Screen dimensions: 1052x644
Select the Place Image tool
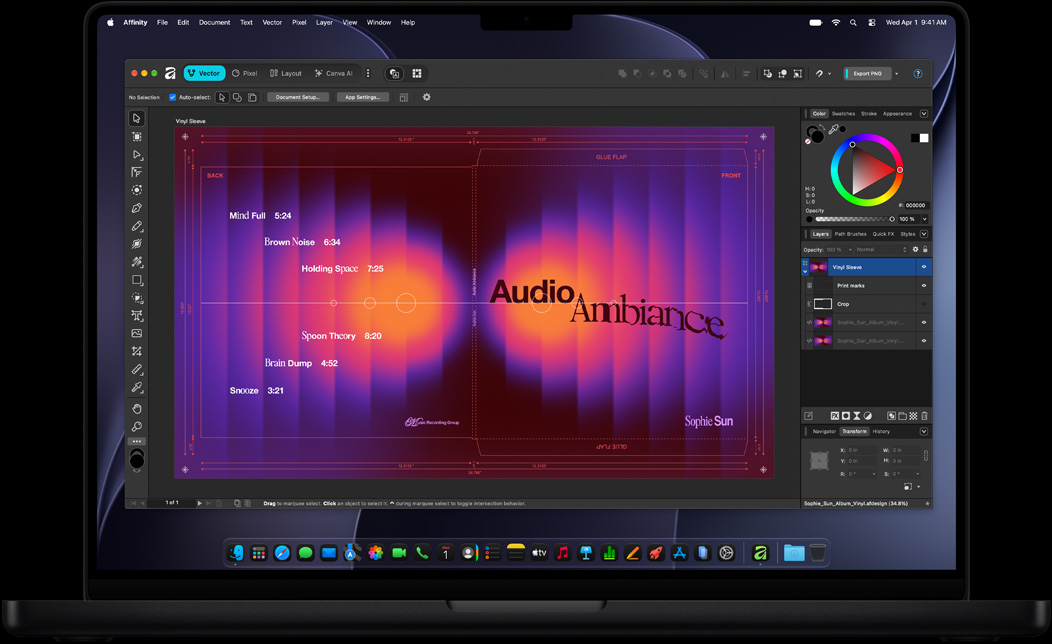point(137,333)
